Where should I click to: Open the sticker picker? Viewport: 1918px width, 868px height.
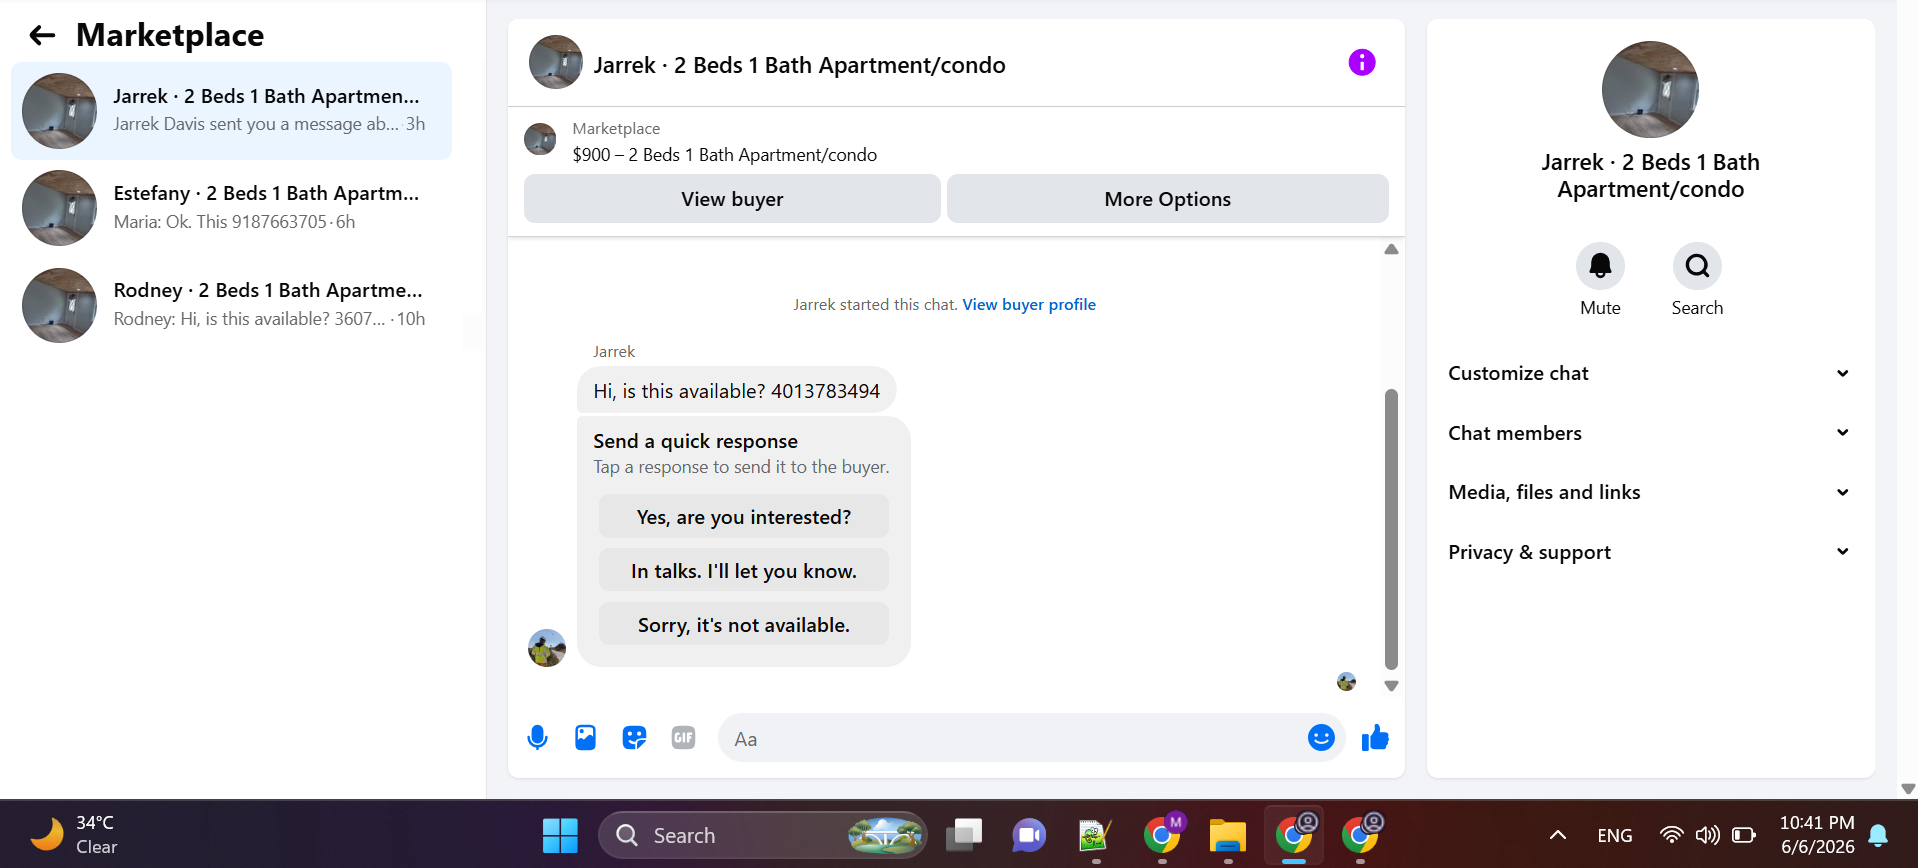click(634, 738)
